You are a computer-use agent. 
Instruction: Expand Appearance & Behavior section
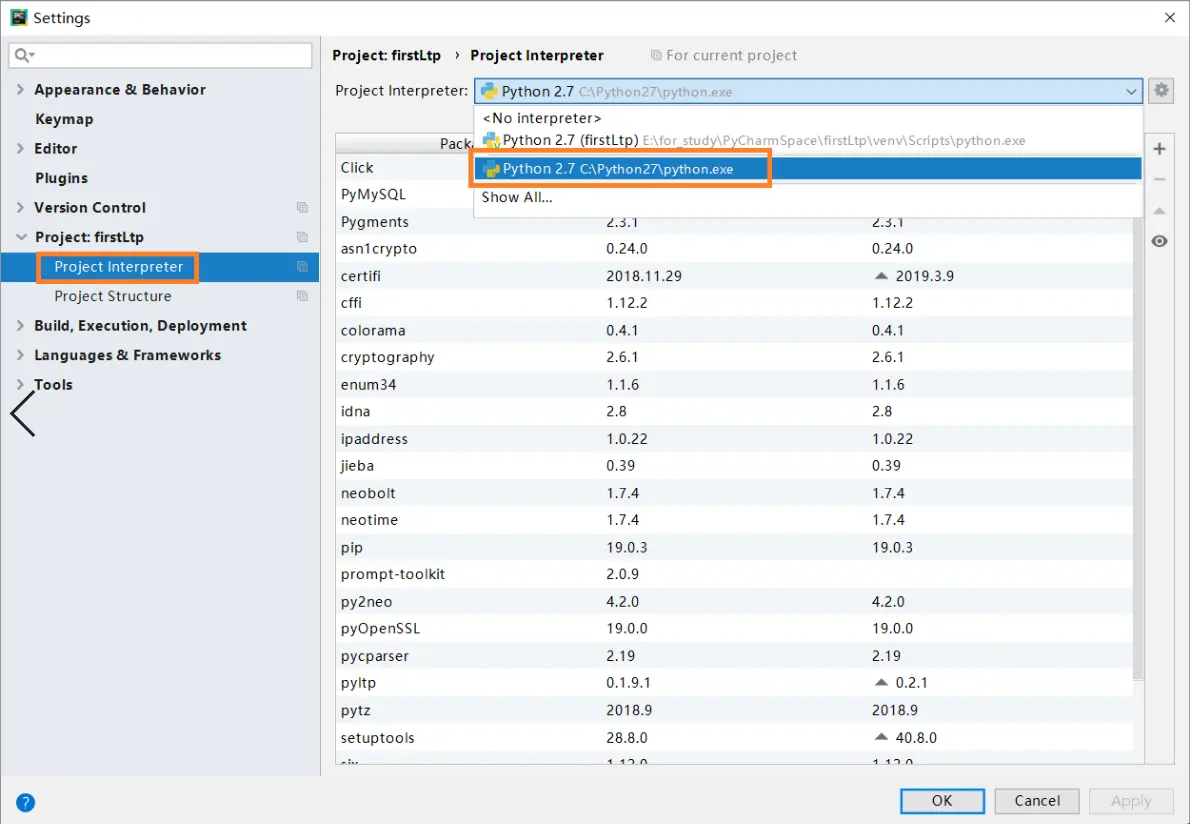[x=20, y=90]
